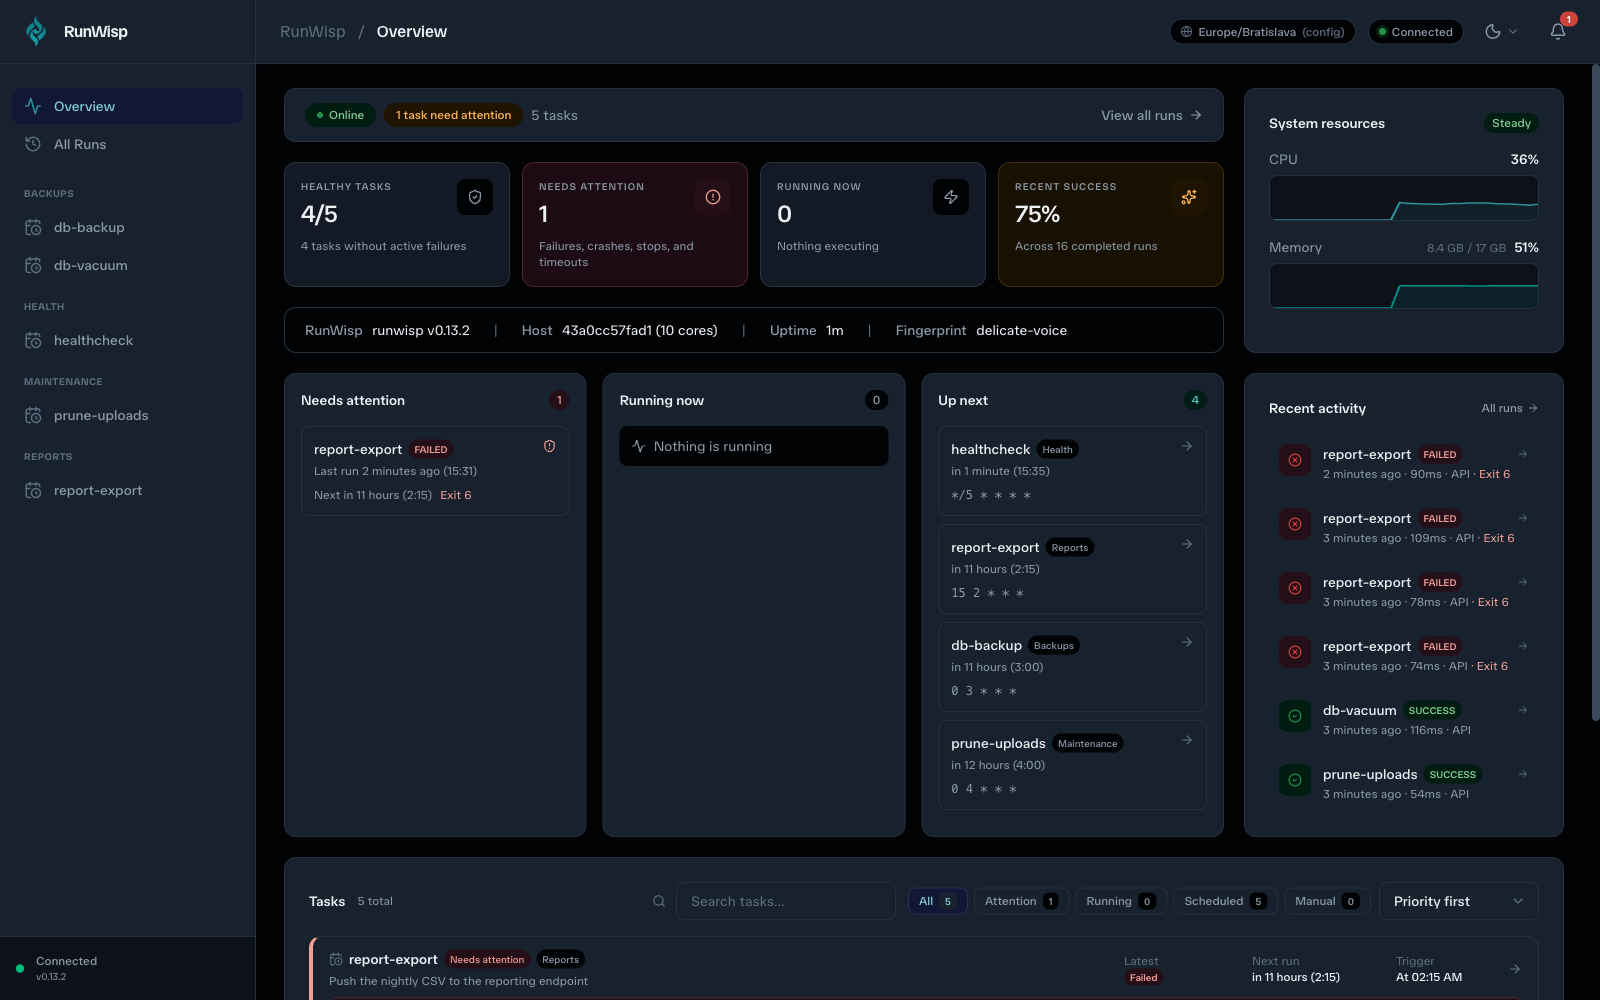Click the Connected status button in header
This screenshot has width=1600, height=1000.
pos(1415,32)
